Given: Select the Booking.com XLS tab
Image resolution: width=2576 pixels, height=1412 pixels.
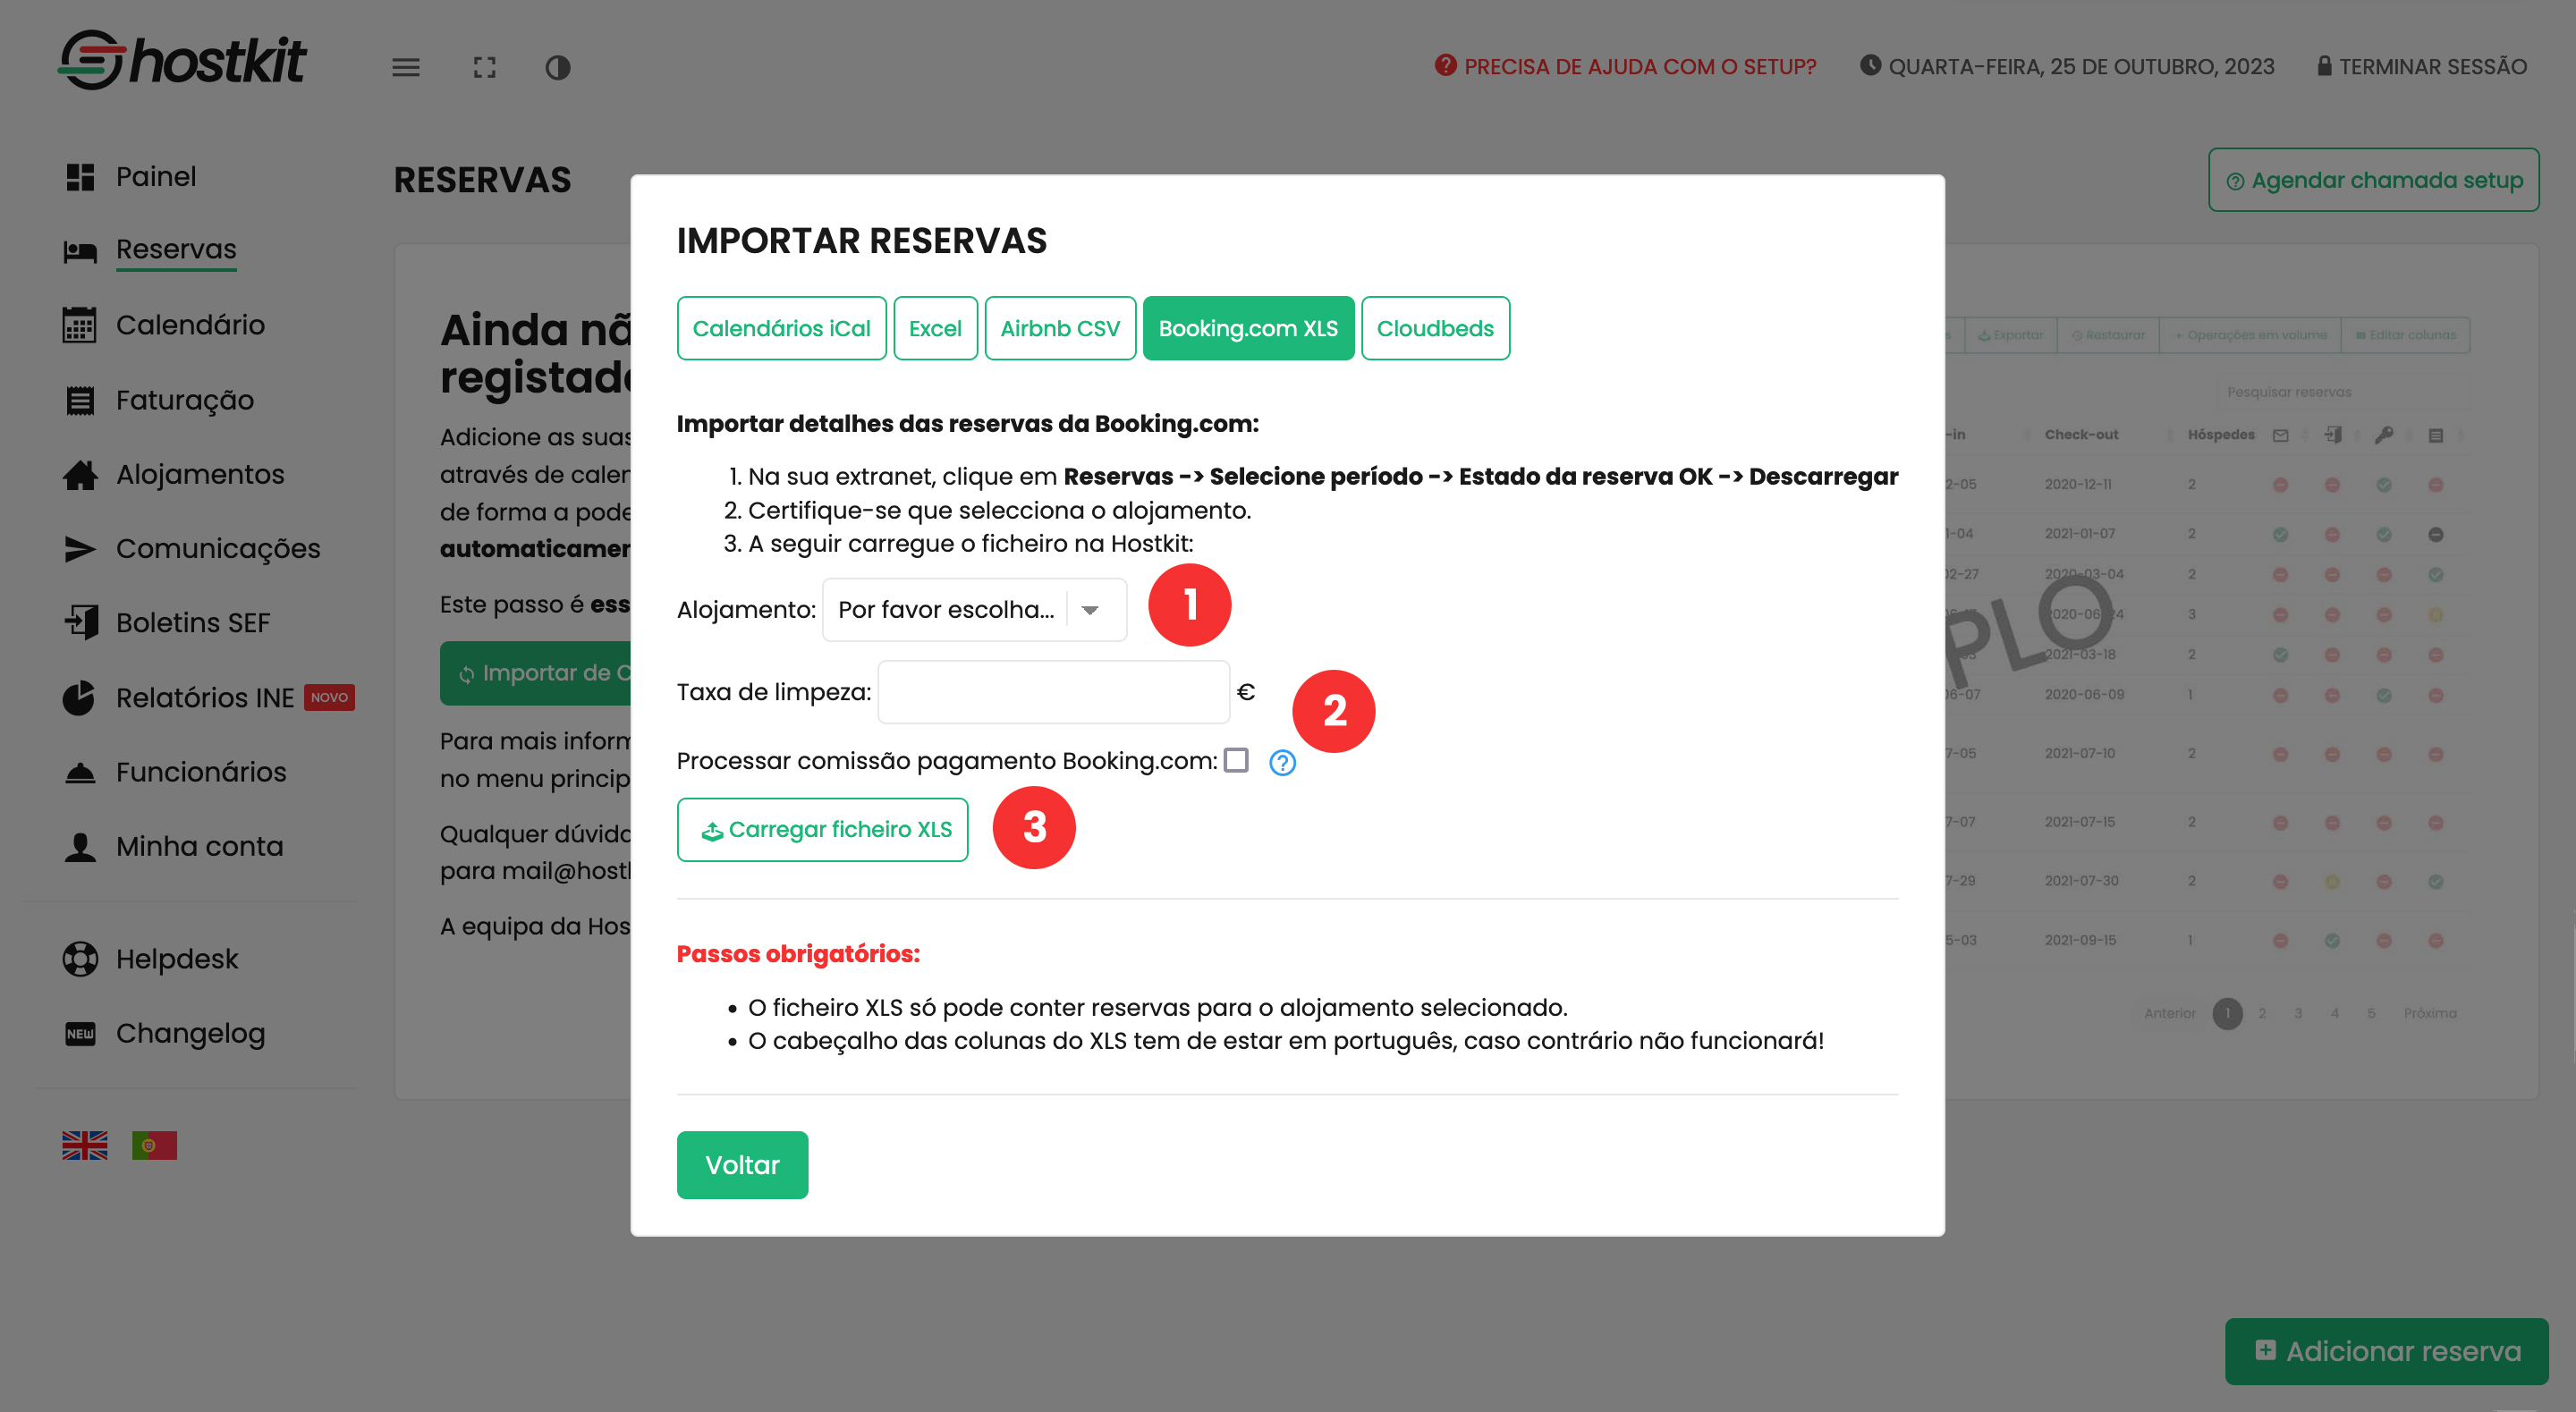Looking at the screenshot, I should click(1248, 328).
